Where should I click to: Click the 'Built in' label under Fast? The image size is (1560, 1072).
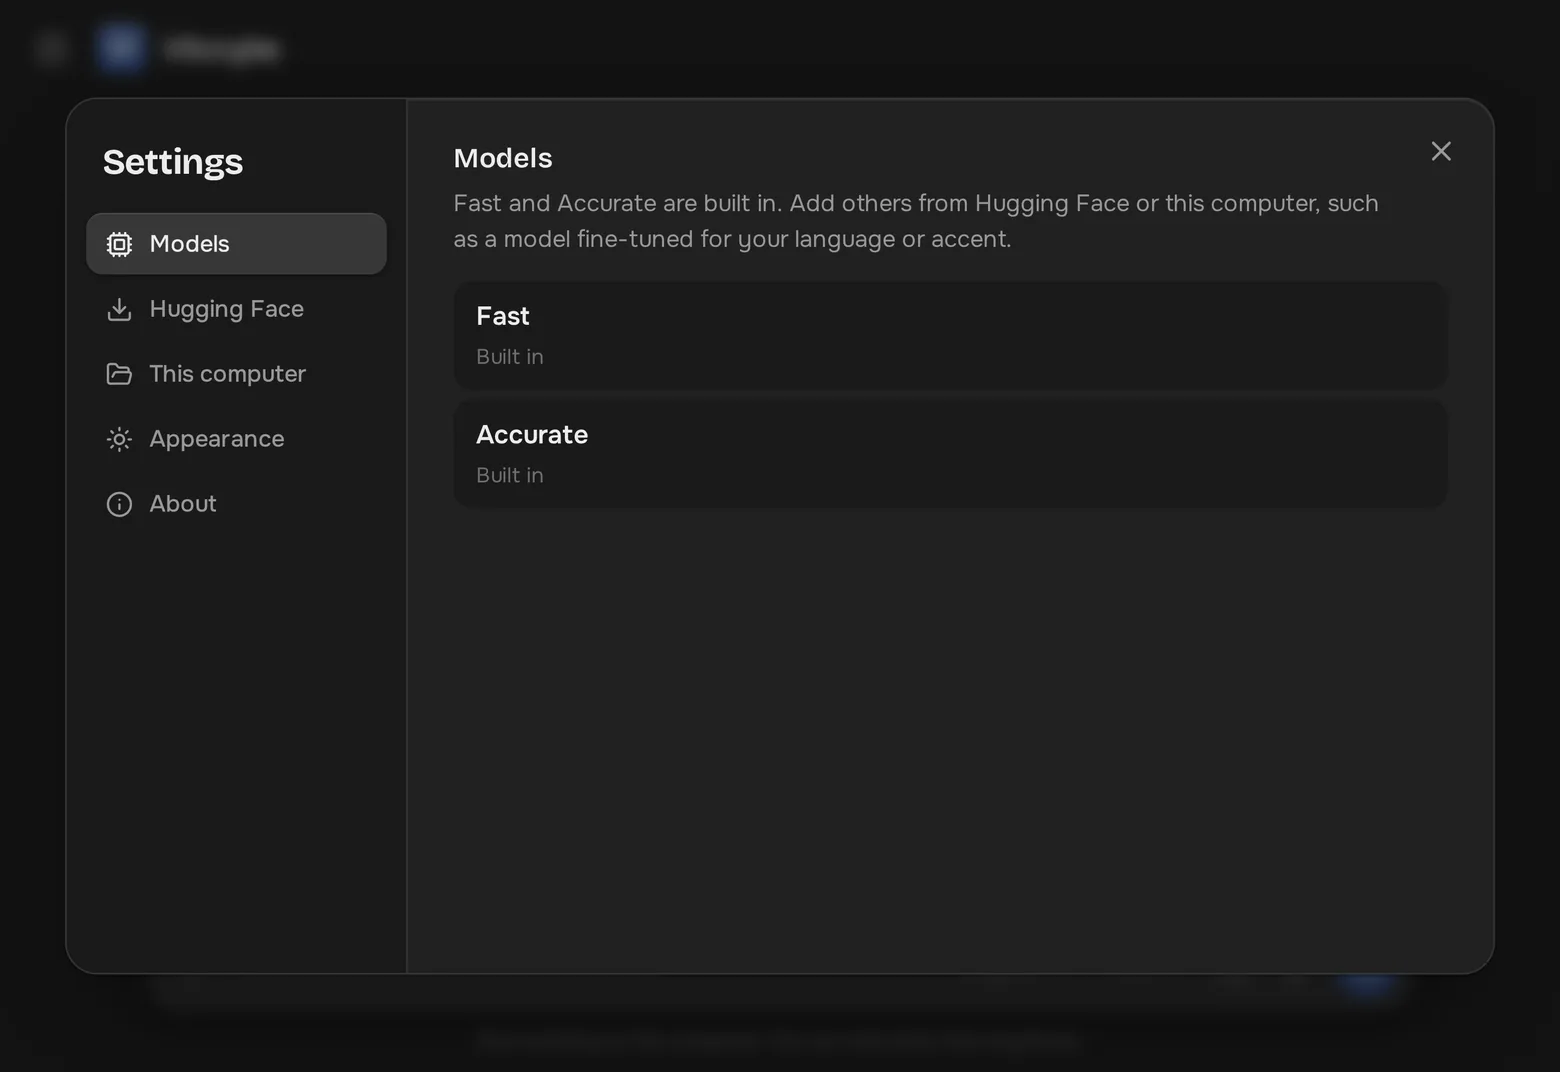click(x=510, y=357)
